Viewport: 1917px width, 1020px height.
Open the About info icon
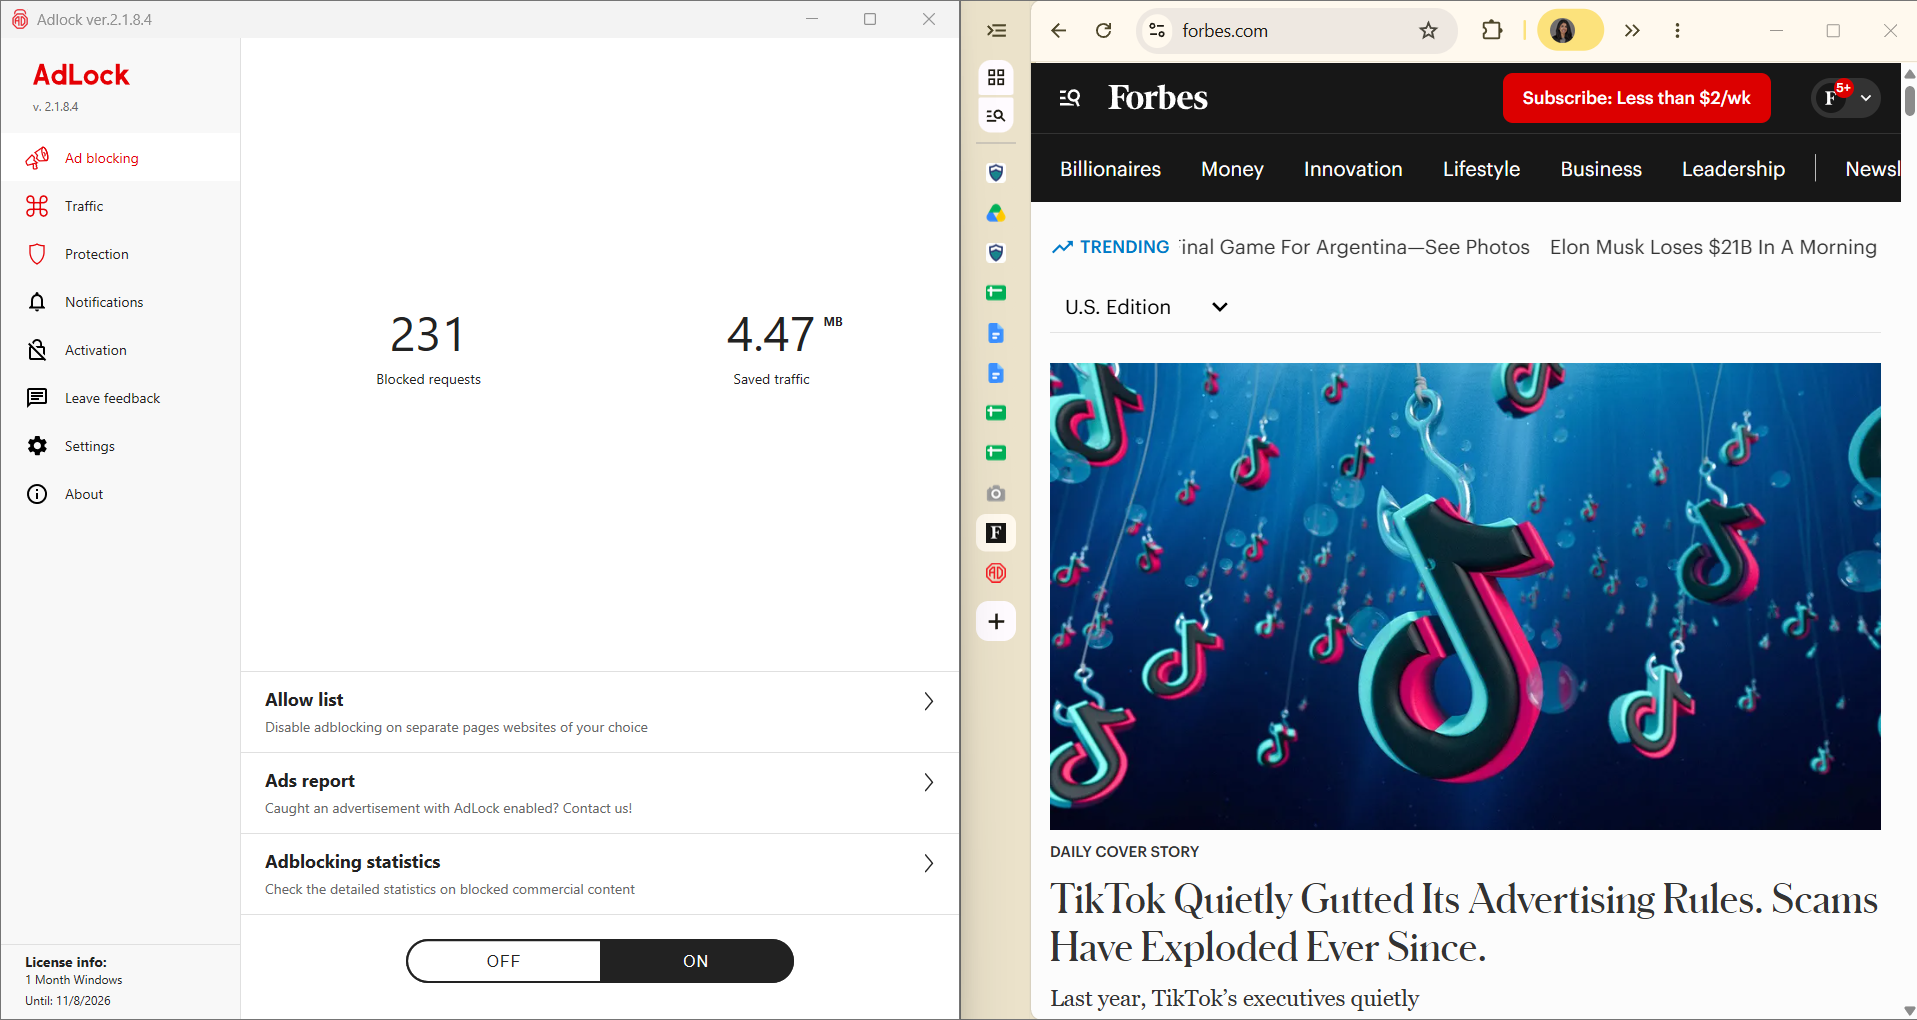coord(37,494)
